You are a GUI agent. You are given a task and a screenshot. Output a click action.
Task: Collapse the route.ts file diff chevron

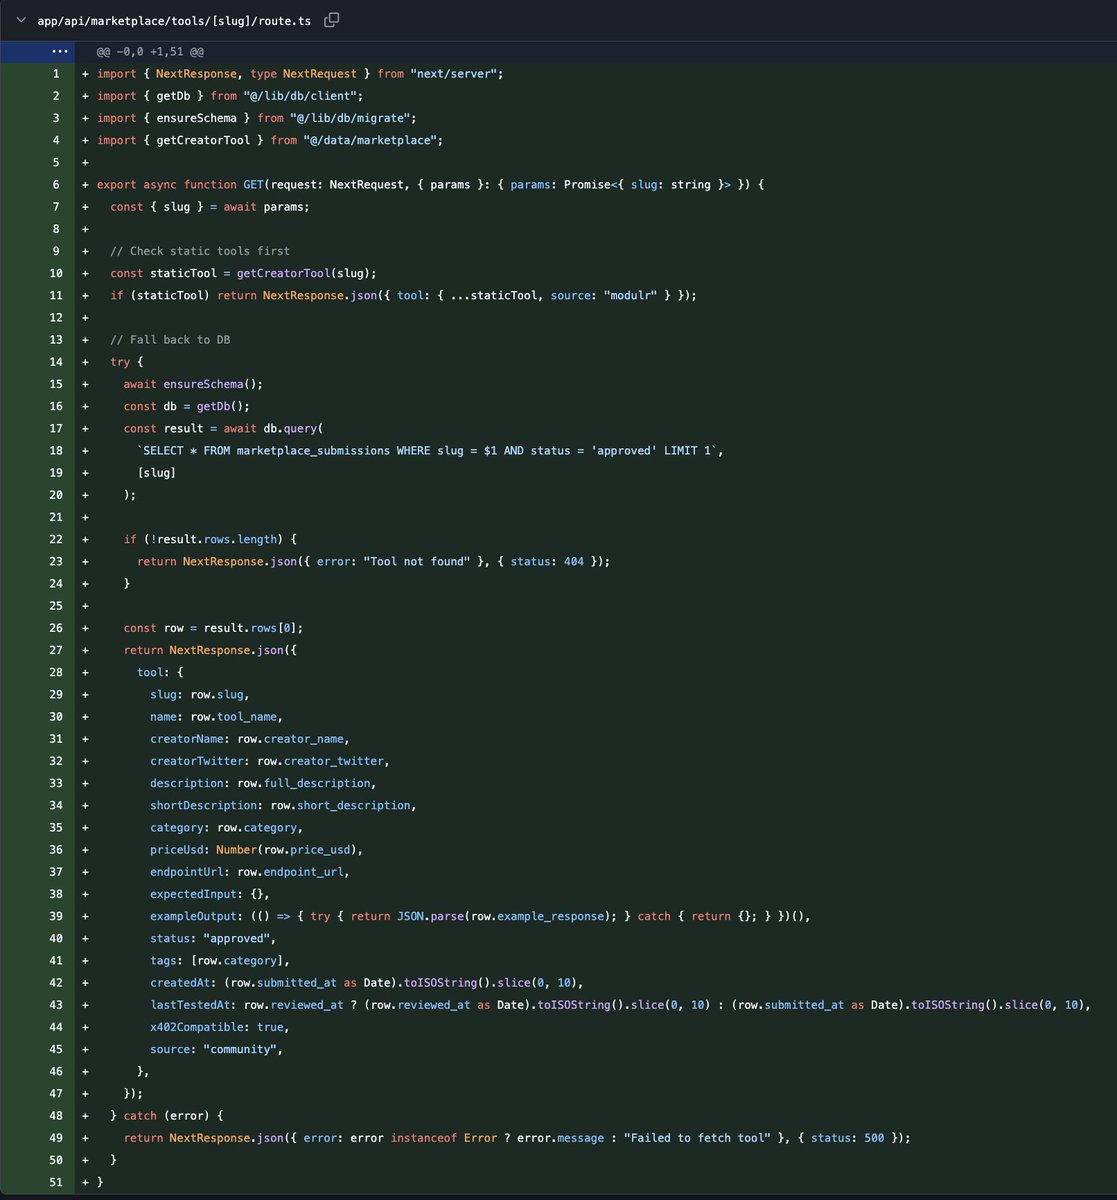click(x=20, y=20)
